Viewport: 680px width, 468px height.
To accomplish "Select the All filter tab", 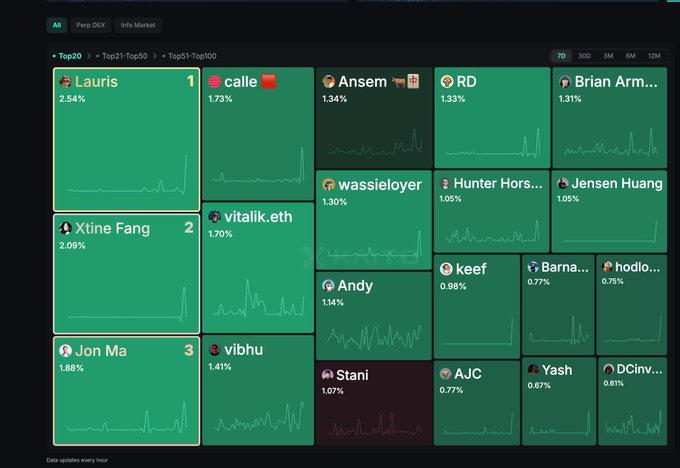I will [57, 25].
